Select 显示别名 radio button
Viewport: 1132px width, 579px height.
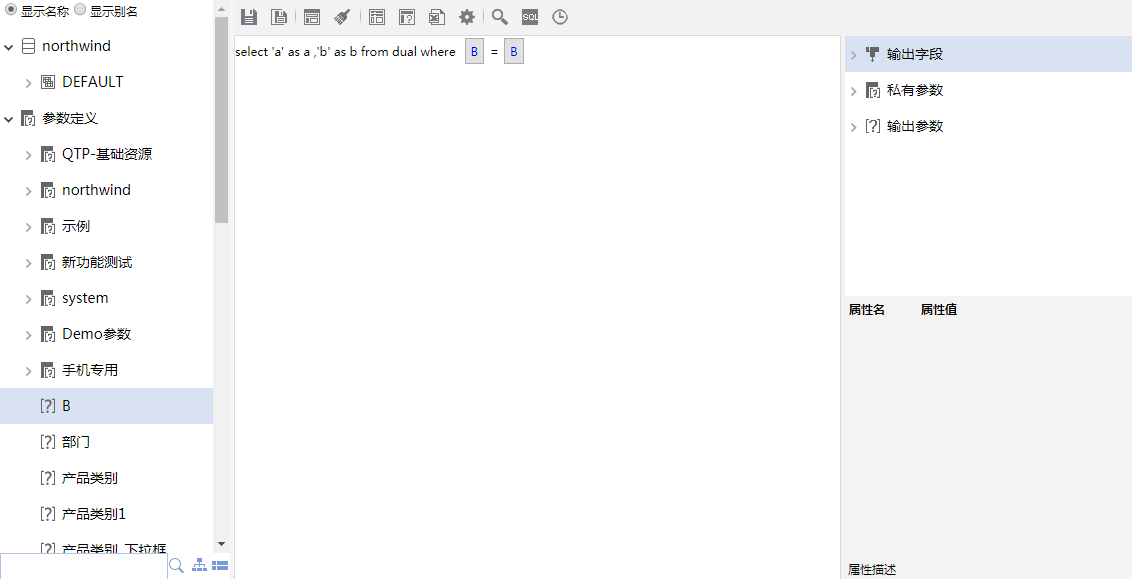(80, 9)
